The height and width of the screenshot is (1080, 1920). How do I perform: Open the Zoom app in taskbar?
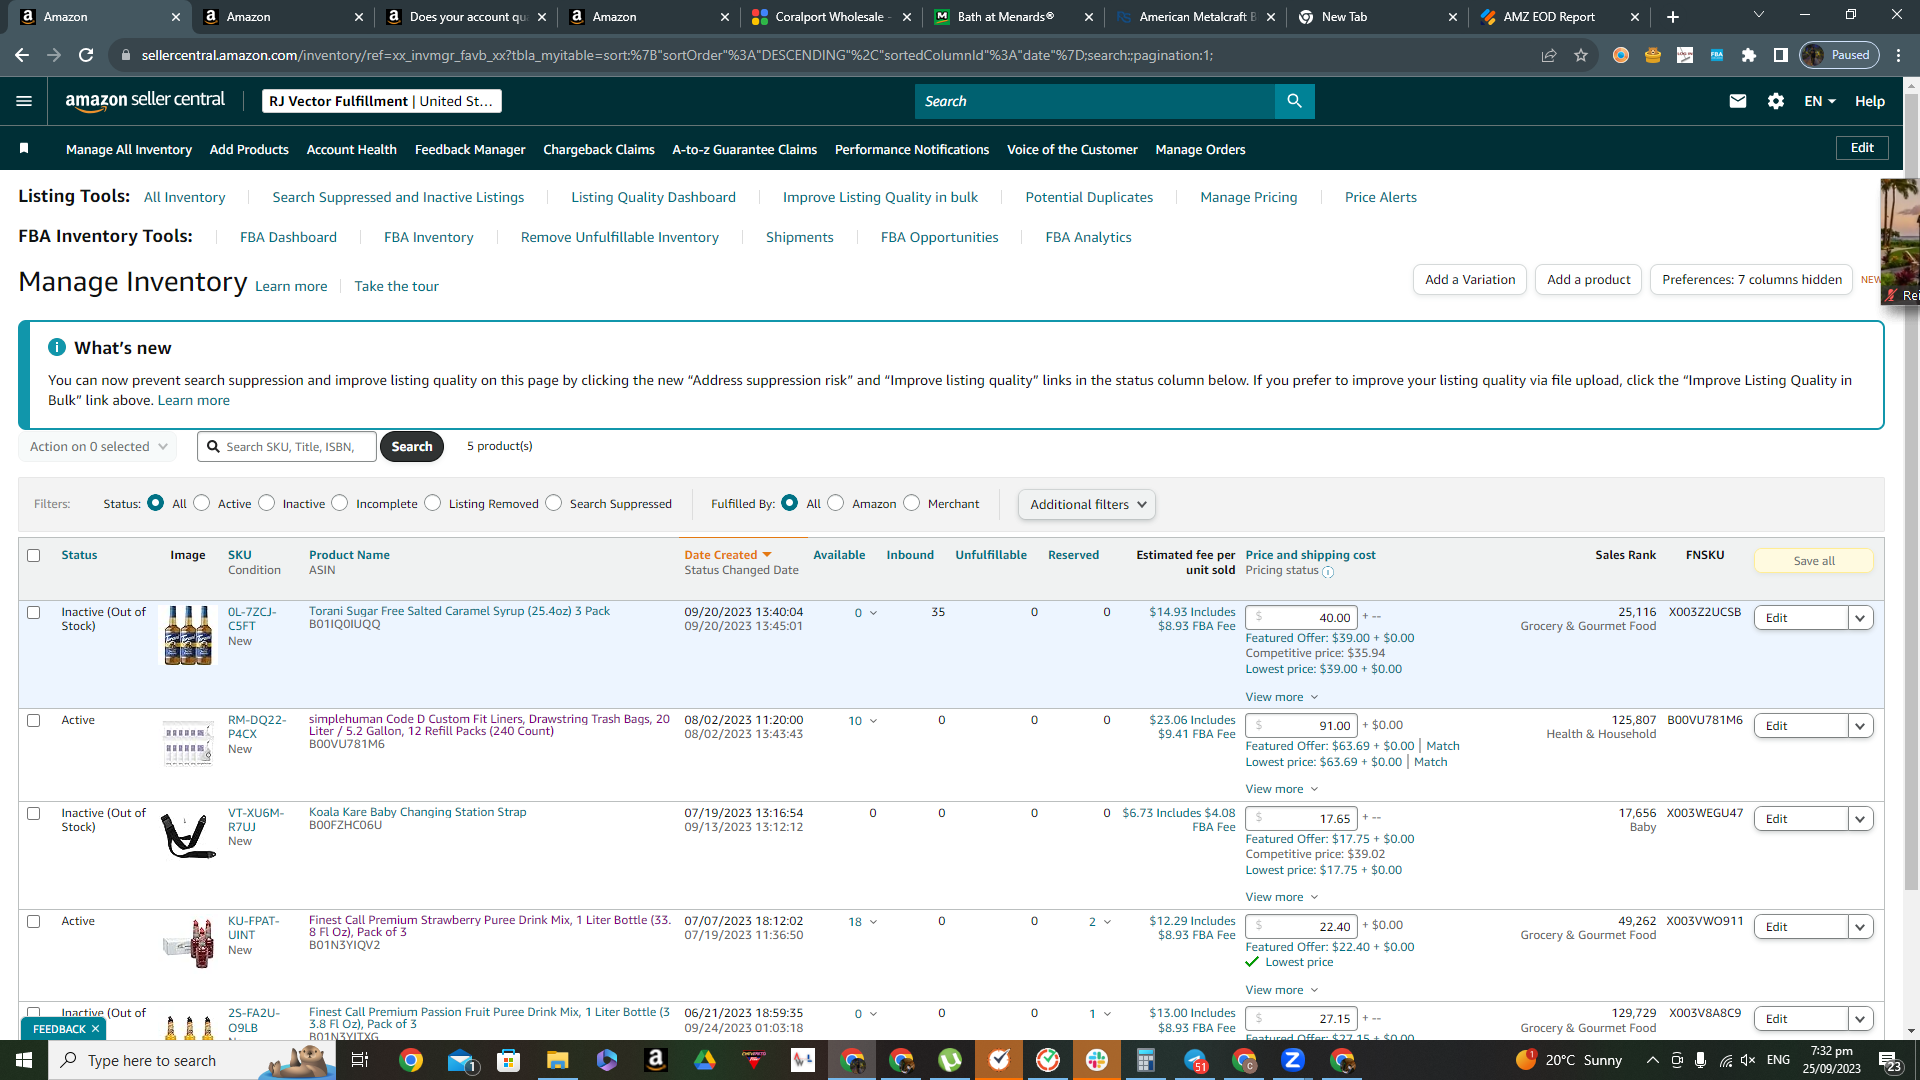(1293, 1060)
